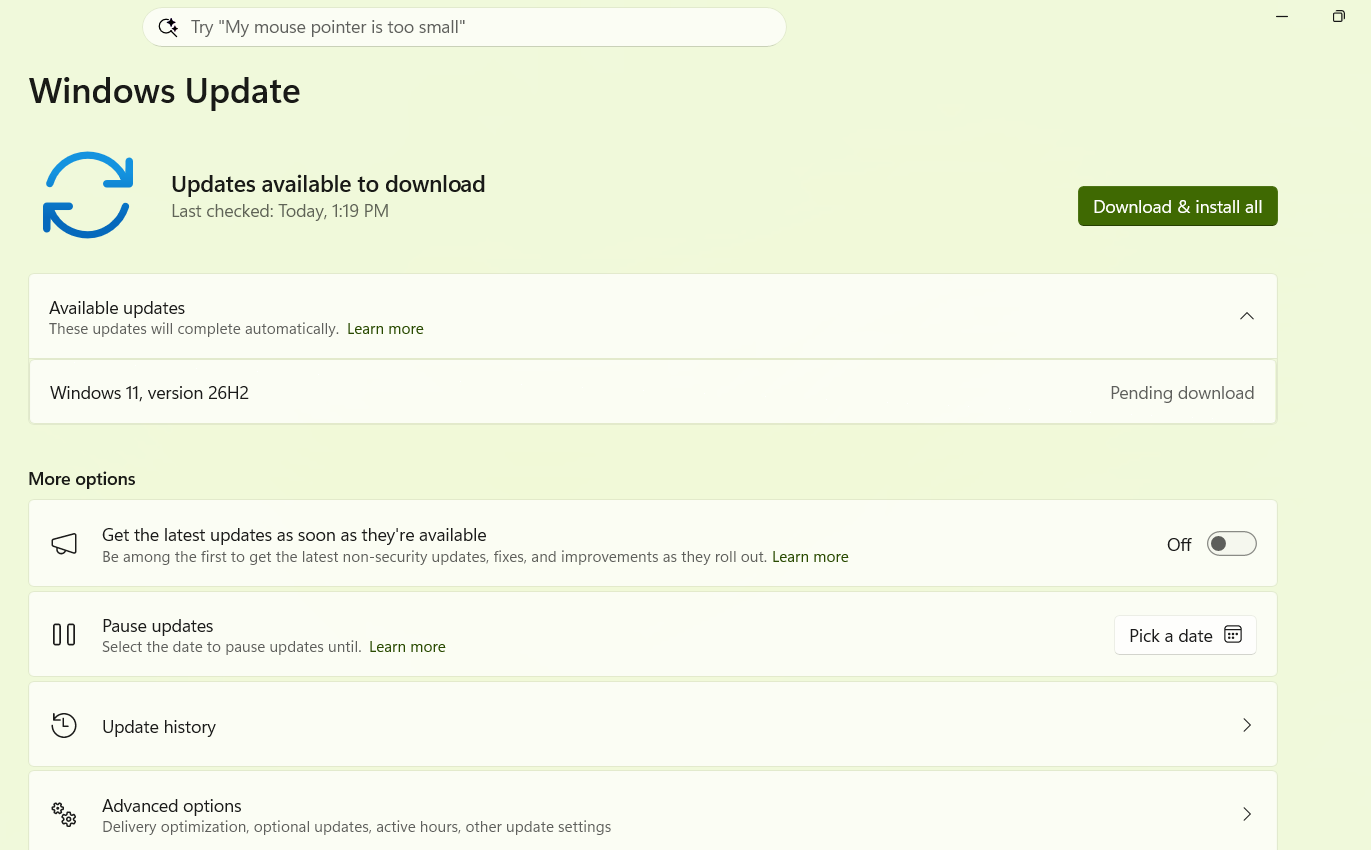
Task: Click the settings search input field
Action: [464, 27]
